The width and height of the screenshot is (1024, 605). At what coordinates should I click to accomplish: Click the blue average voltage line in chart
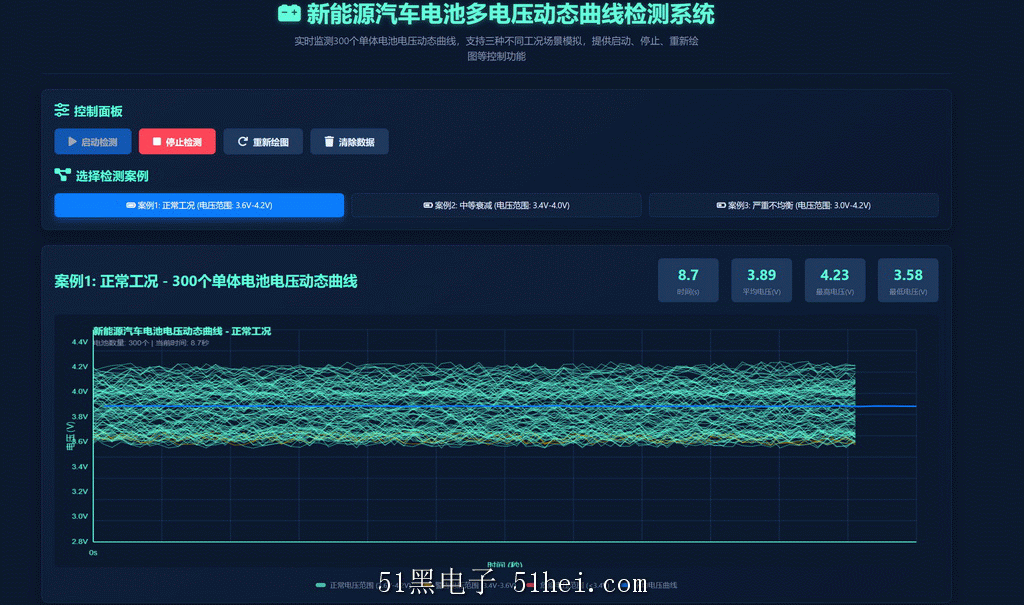885,406
